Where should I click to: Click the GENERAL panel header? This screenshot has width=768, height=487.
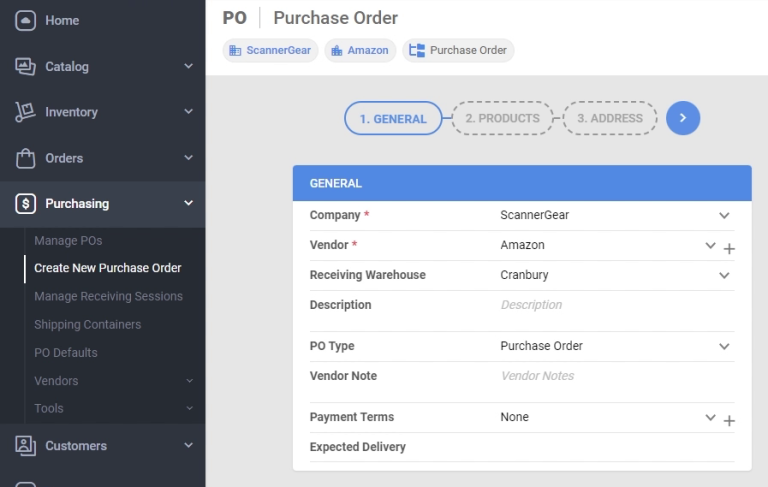click(522, 183)
